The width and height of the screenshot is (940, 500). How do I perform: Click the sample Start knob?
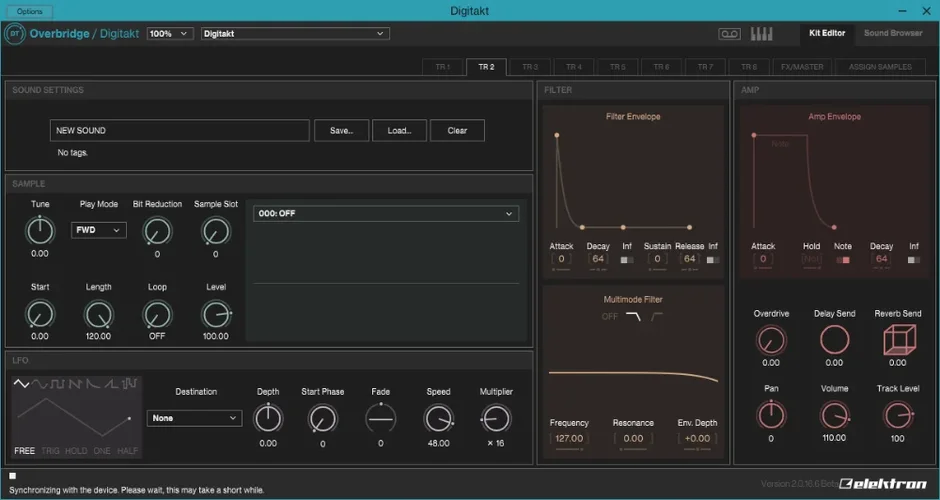pyautogui.click(x=40, y=314)
